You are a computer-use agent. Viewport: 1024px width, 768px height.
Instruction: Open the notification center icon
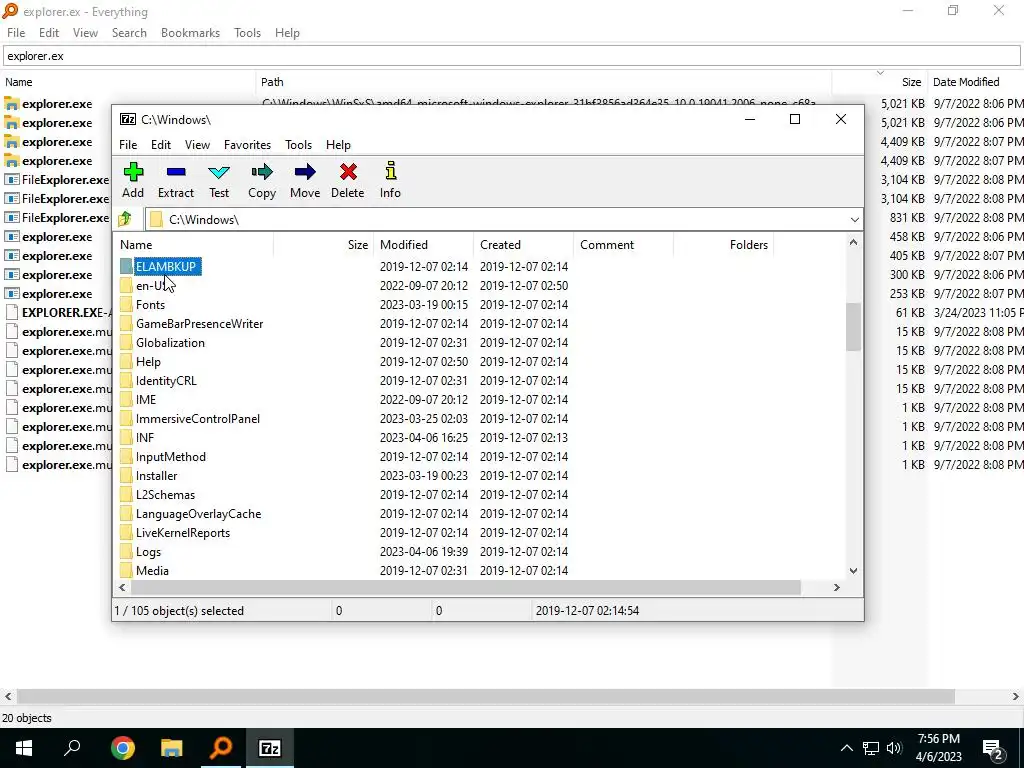993,748
